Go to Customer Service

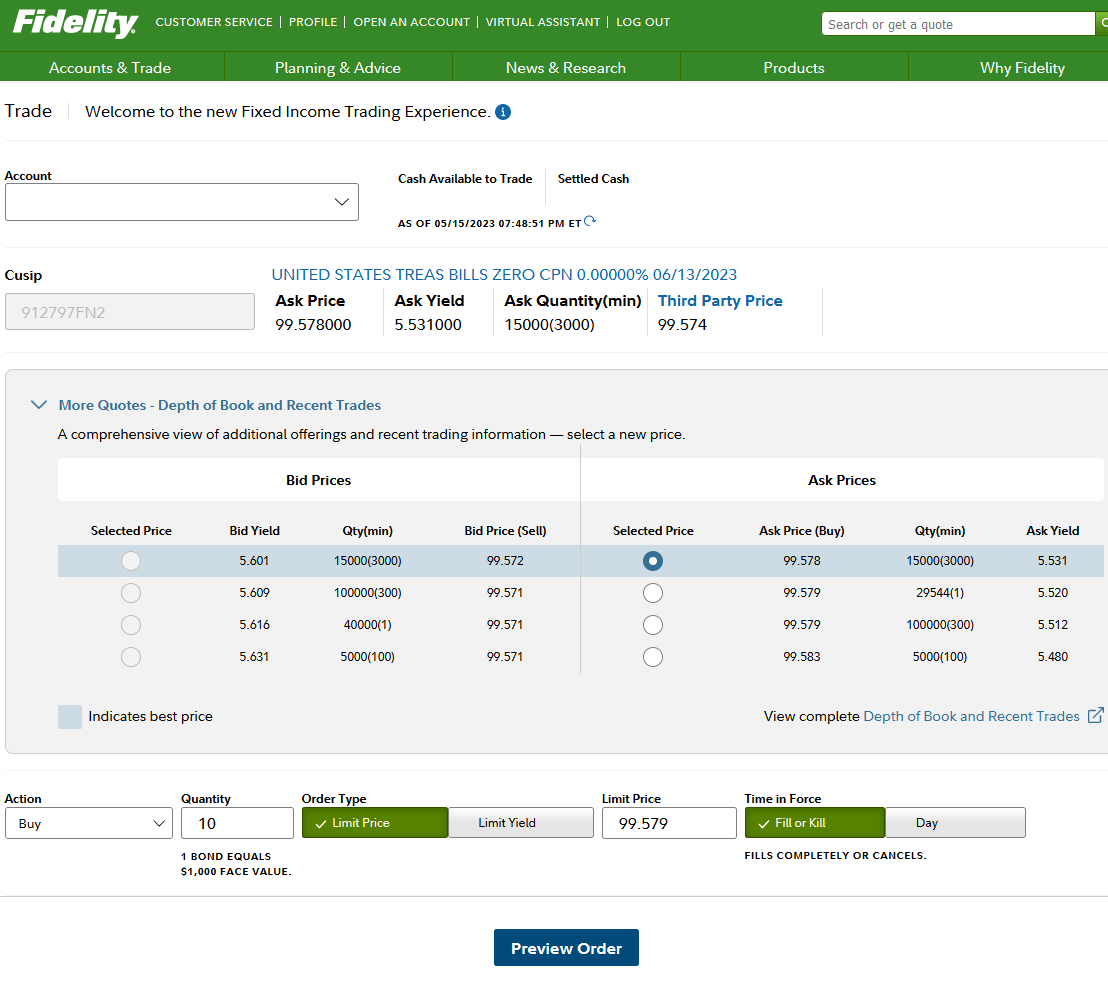coord(214,22)
